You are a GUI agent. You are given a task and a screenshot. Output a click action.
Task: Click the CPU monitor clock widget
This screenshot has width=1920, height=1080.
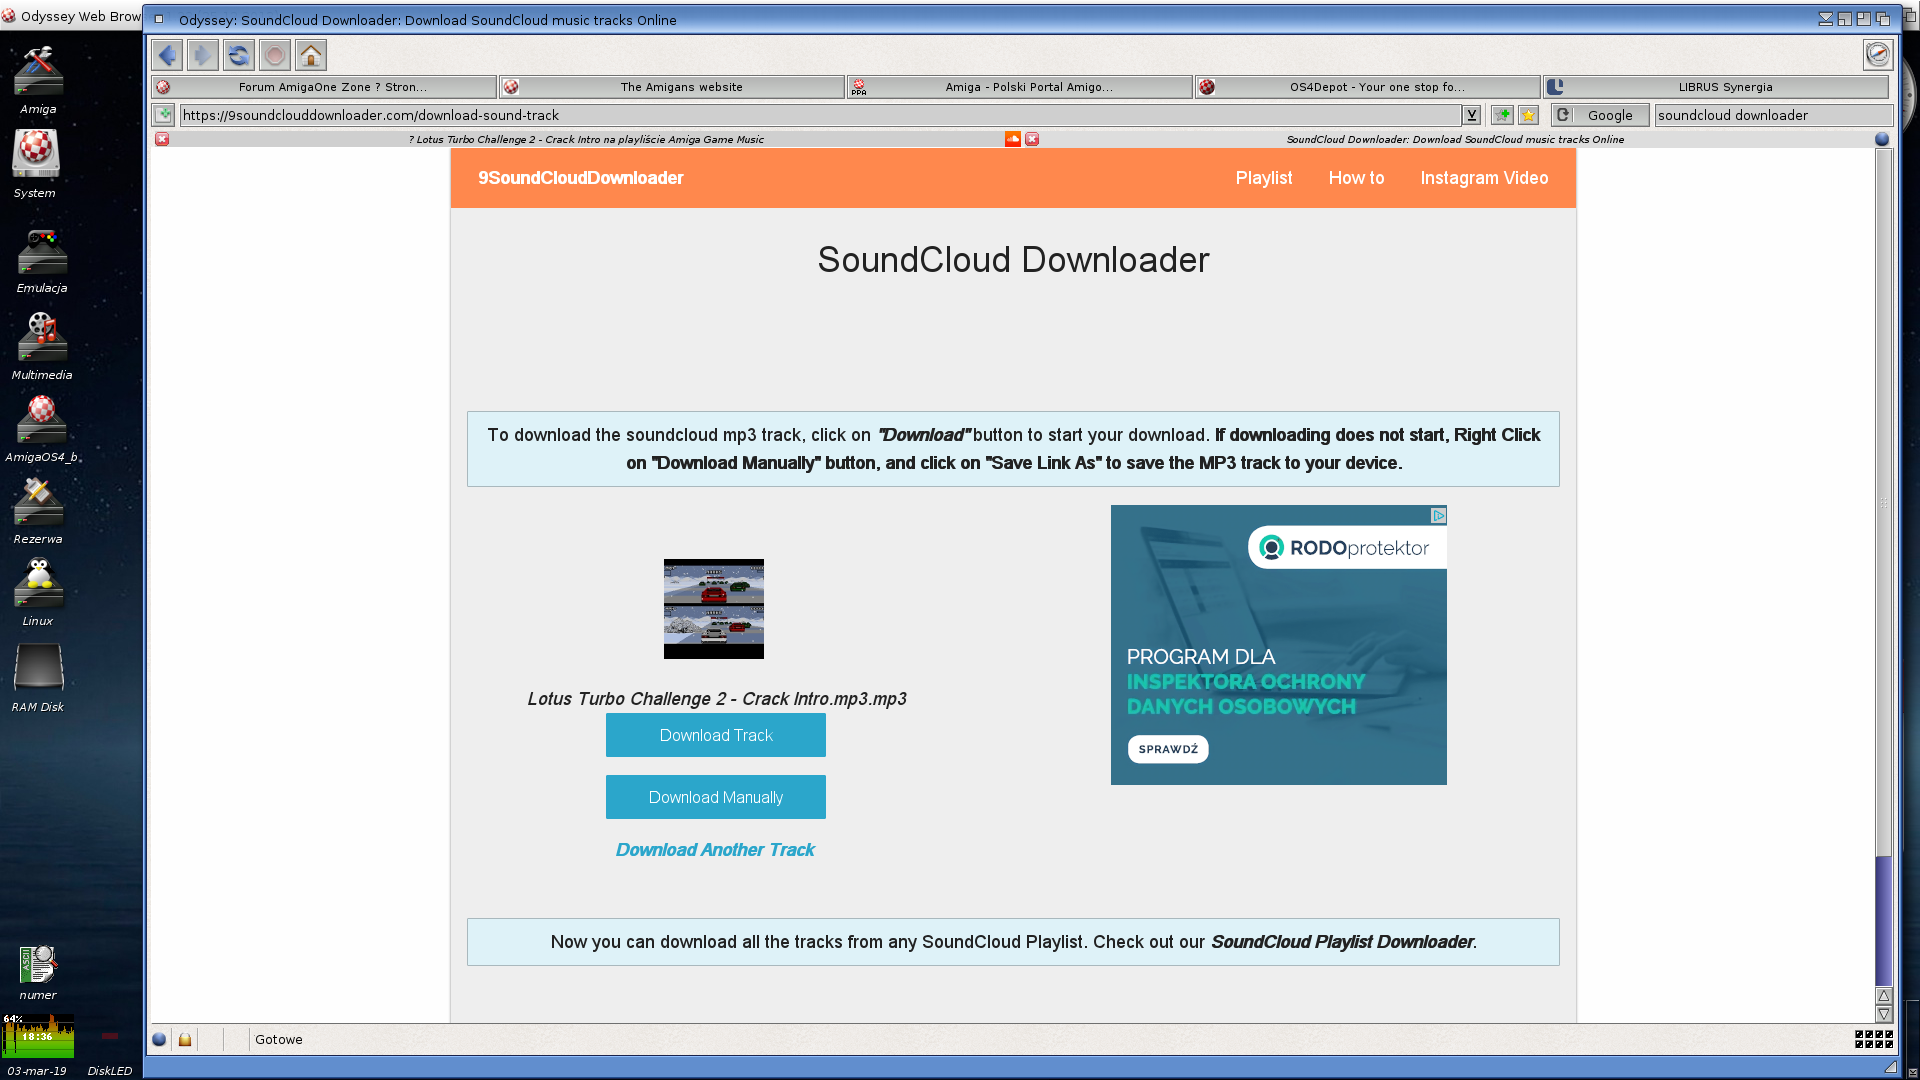point(38,1036)
